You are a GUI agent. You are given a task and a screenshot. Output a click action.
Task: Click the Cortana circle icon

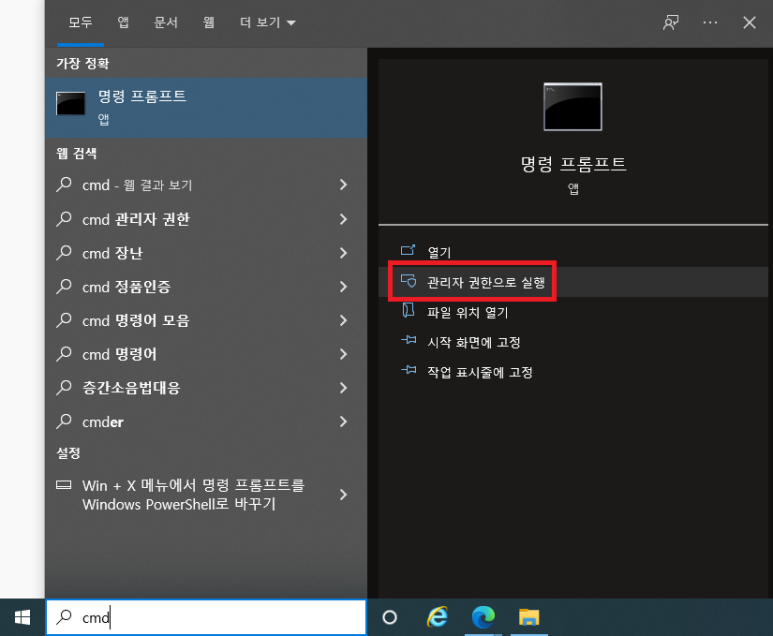389,617
